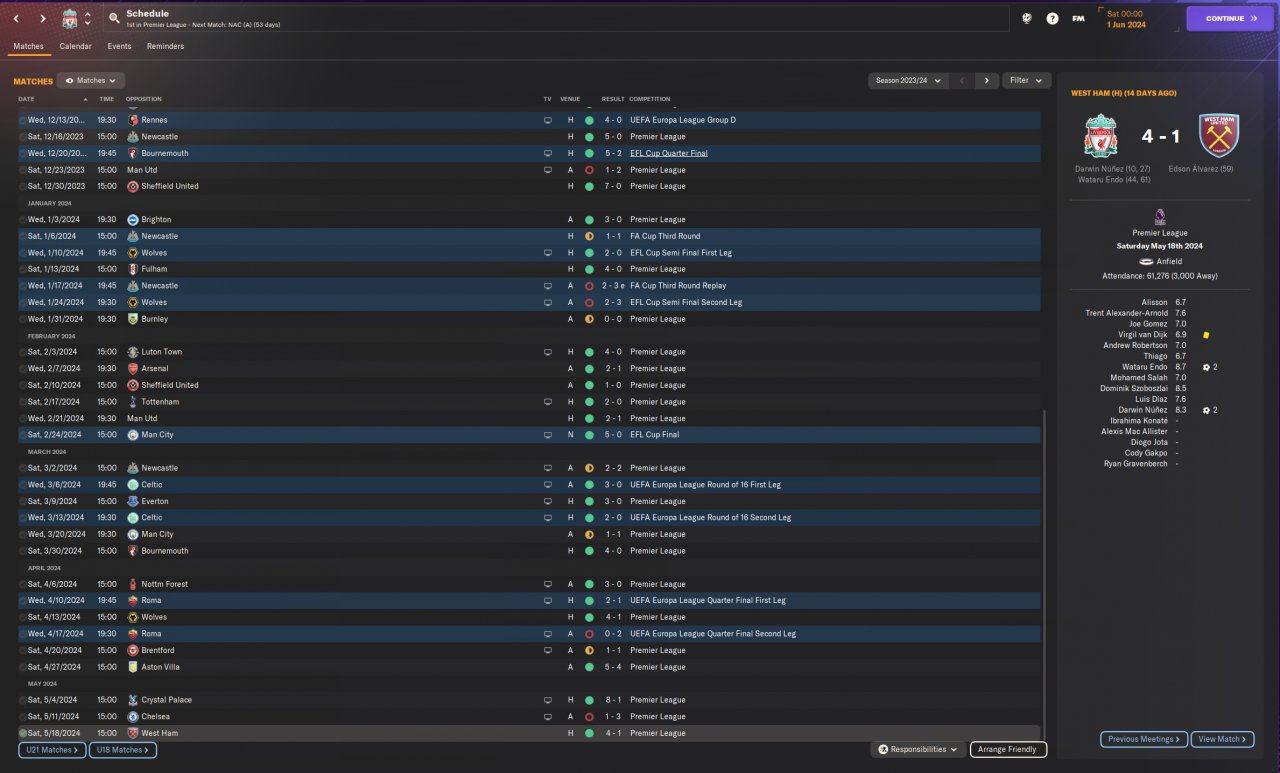This screenshot has width=1280, height=773.
Task: Click TV icon on the Chelsea row
Action: pyautogui.click(x=547, y=716)
